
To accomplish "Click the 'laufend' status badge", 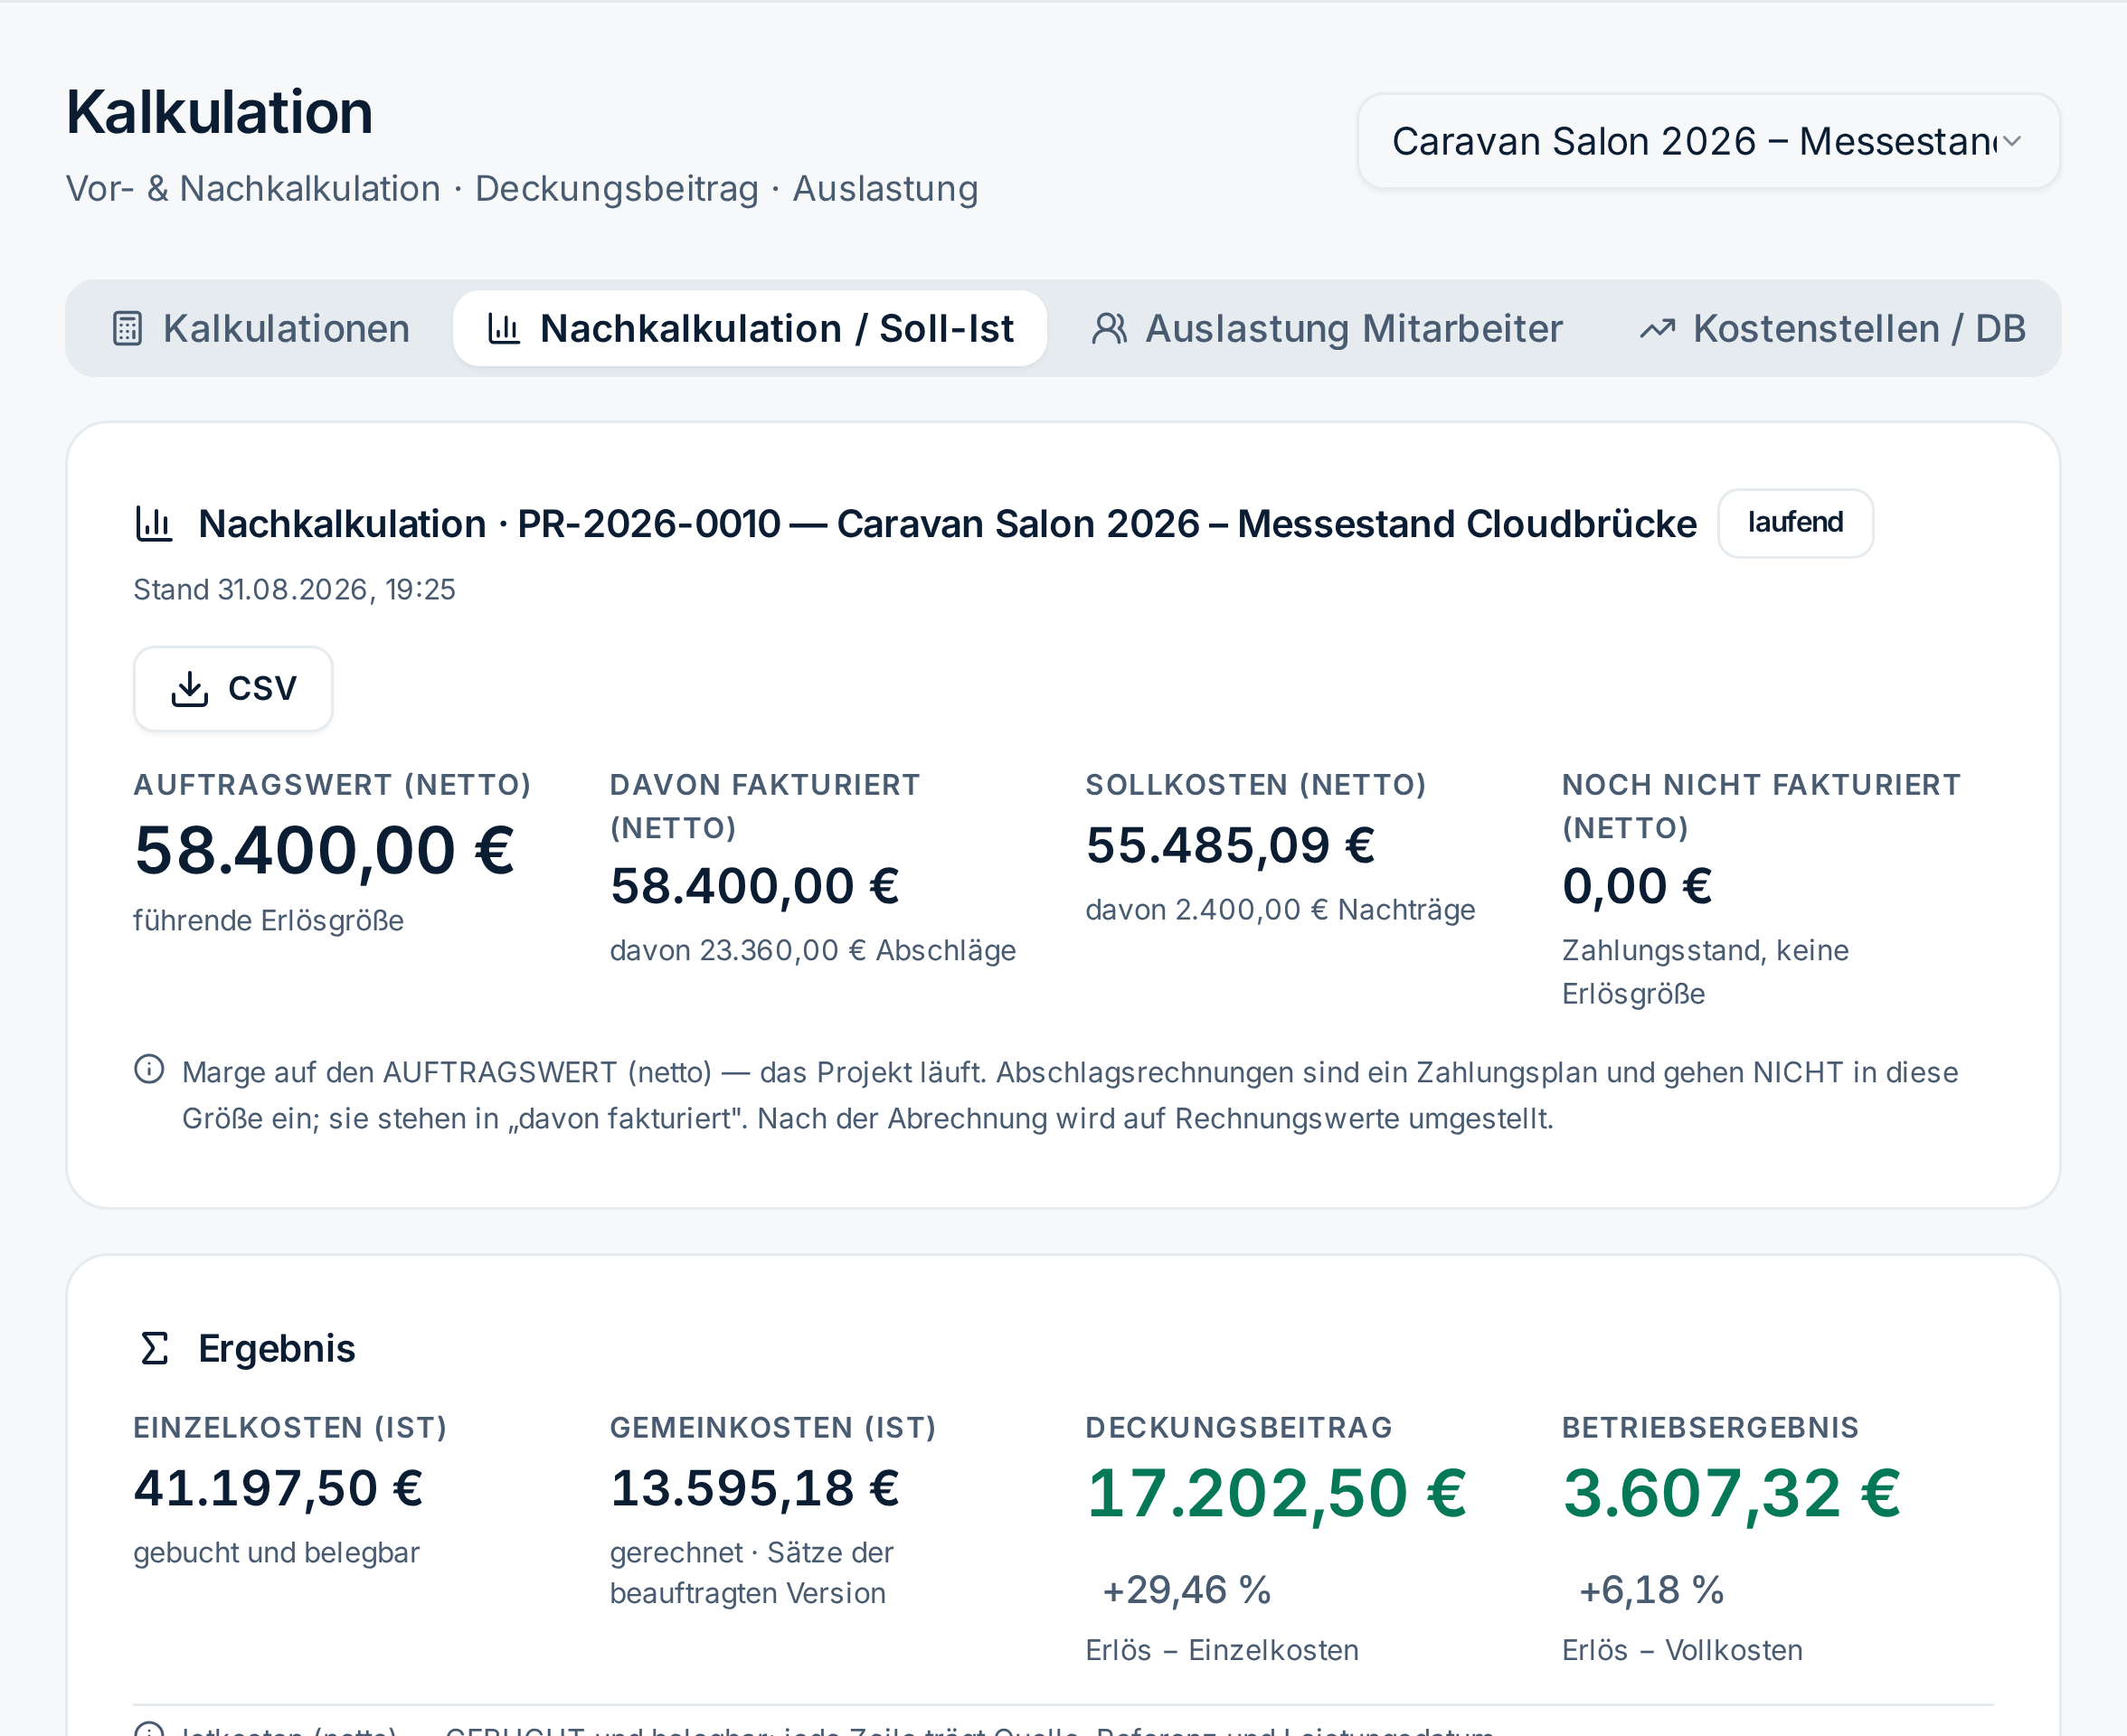I will tap(1795, 523).
